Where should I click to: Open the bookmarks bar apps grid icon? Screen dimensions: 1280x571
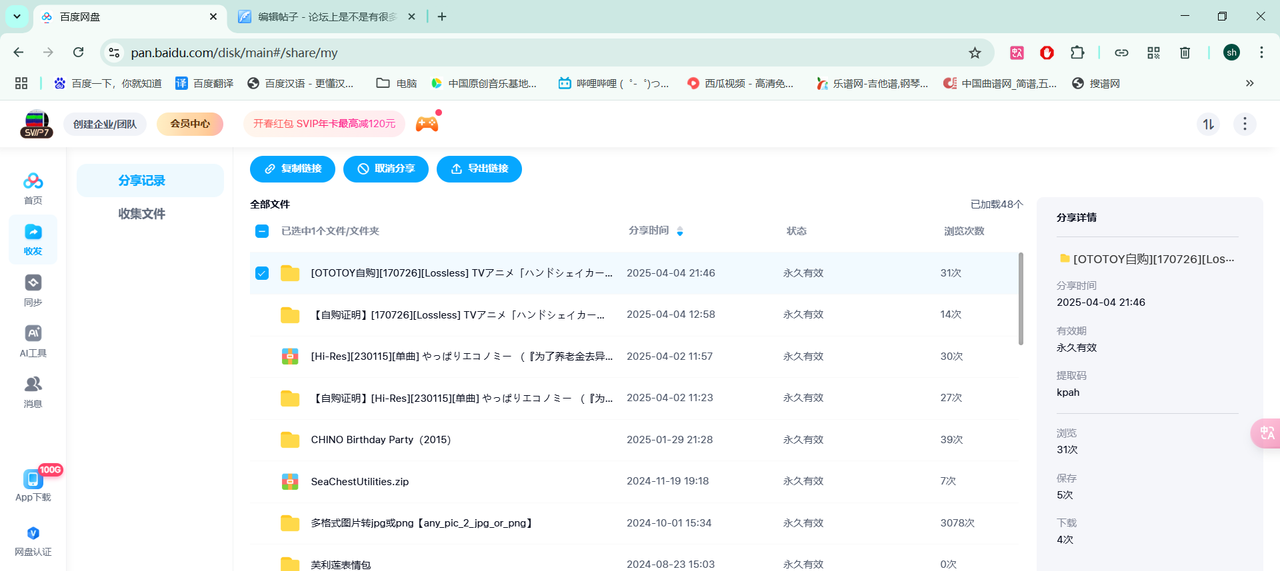20,83
